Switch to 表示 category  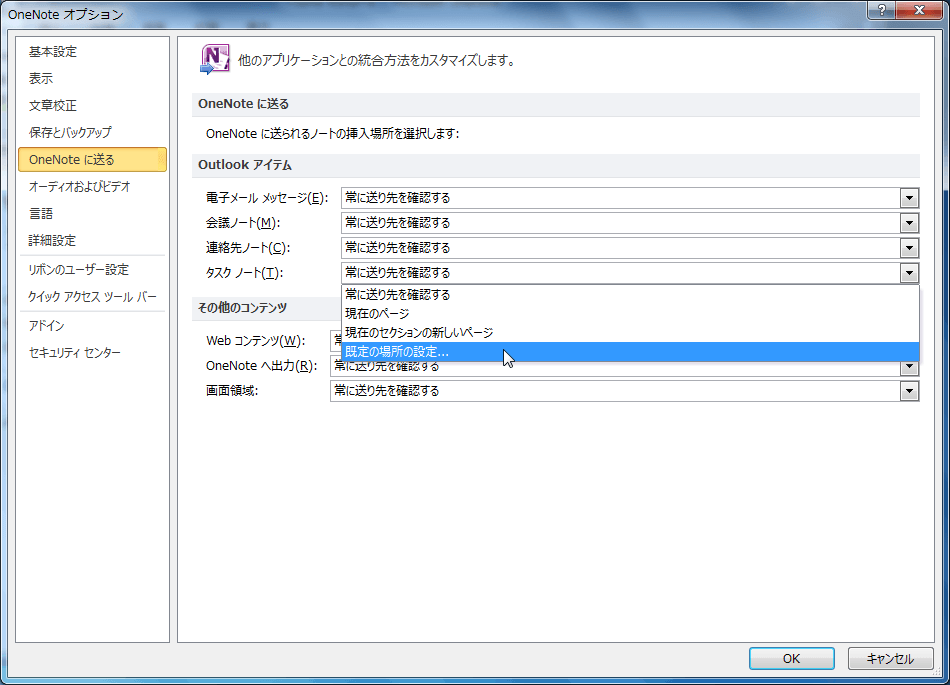(92, 78)
